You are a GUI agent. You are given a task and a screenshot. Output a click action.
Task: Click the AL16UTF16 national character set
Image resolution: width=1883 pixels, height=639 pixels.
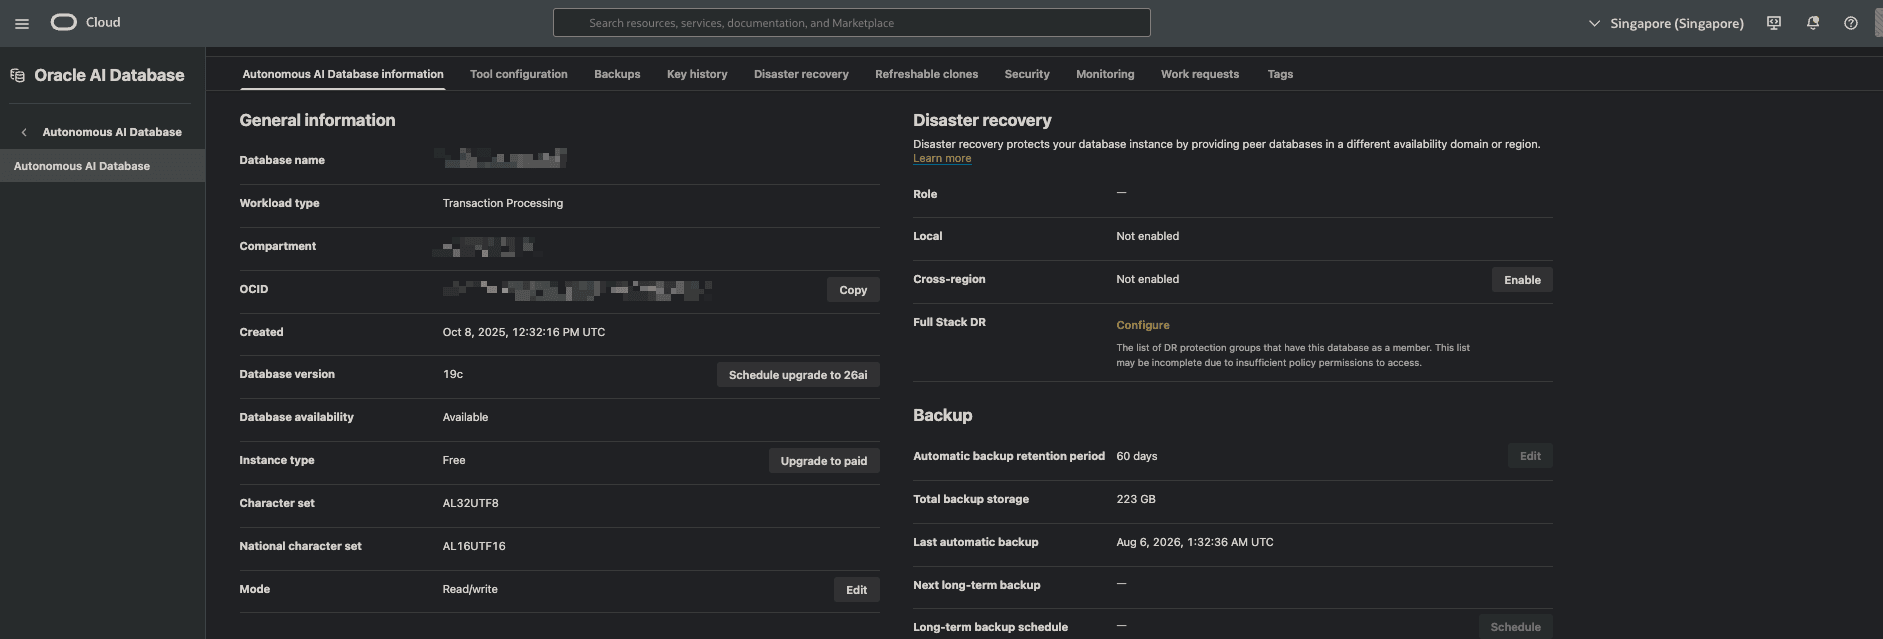click(x=474, y=546)
